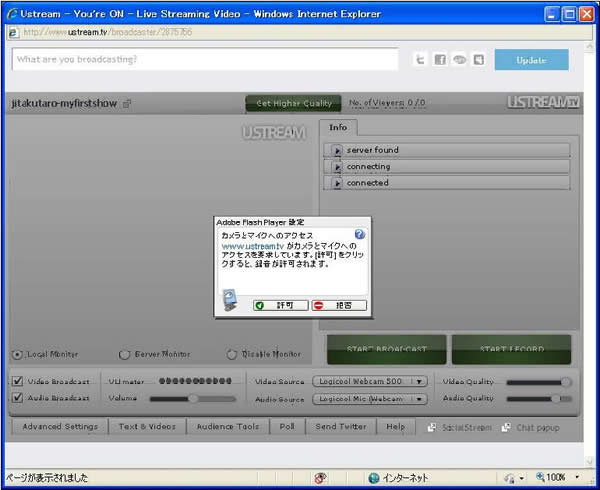Viewport: 600px width, 490px height.
Task: Click the 拒否 deny button in Flash dialog
Action: point(339,305)
